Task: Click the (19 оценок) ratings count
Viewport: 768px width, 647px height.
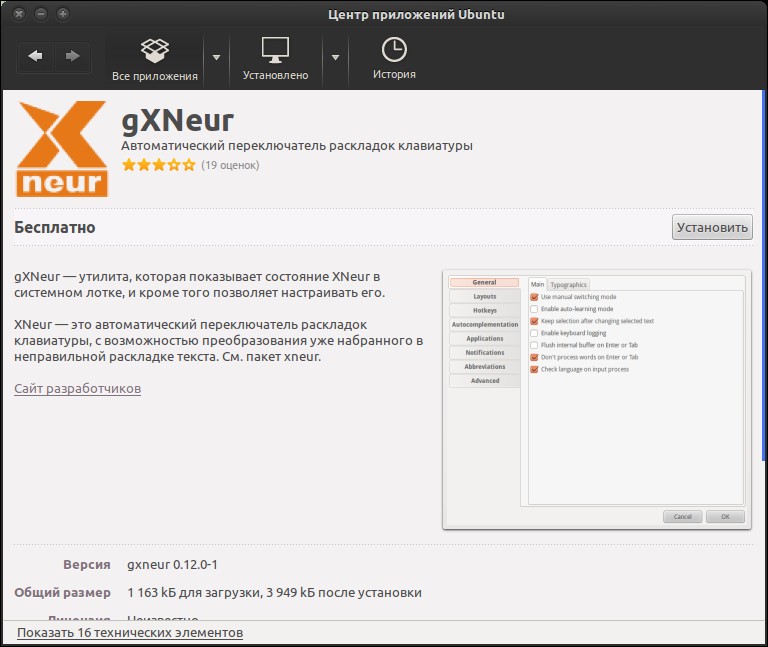Action: [x=230, y=165]
